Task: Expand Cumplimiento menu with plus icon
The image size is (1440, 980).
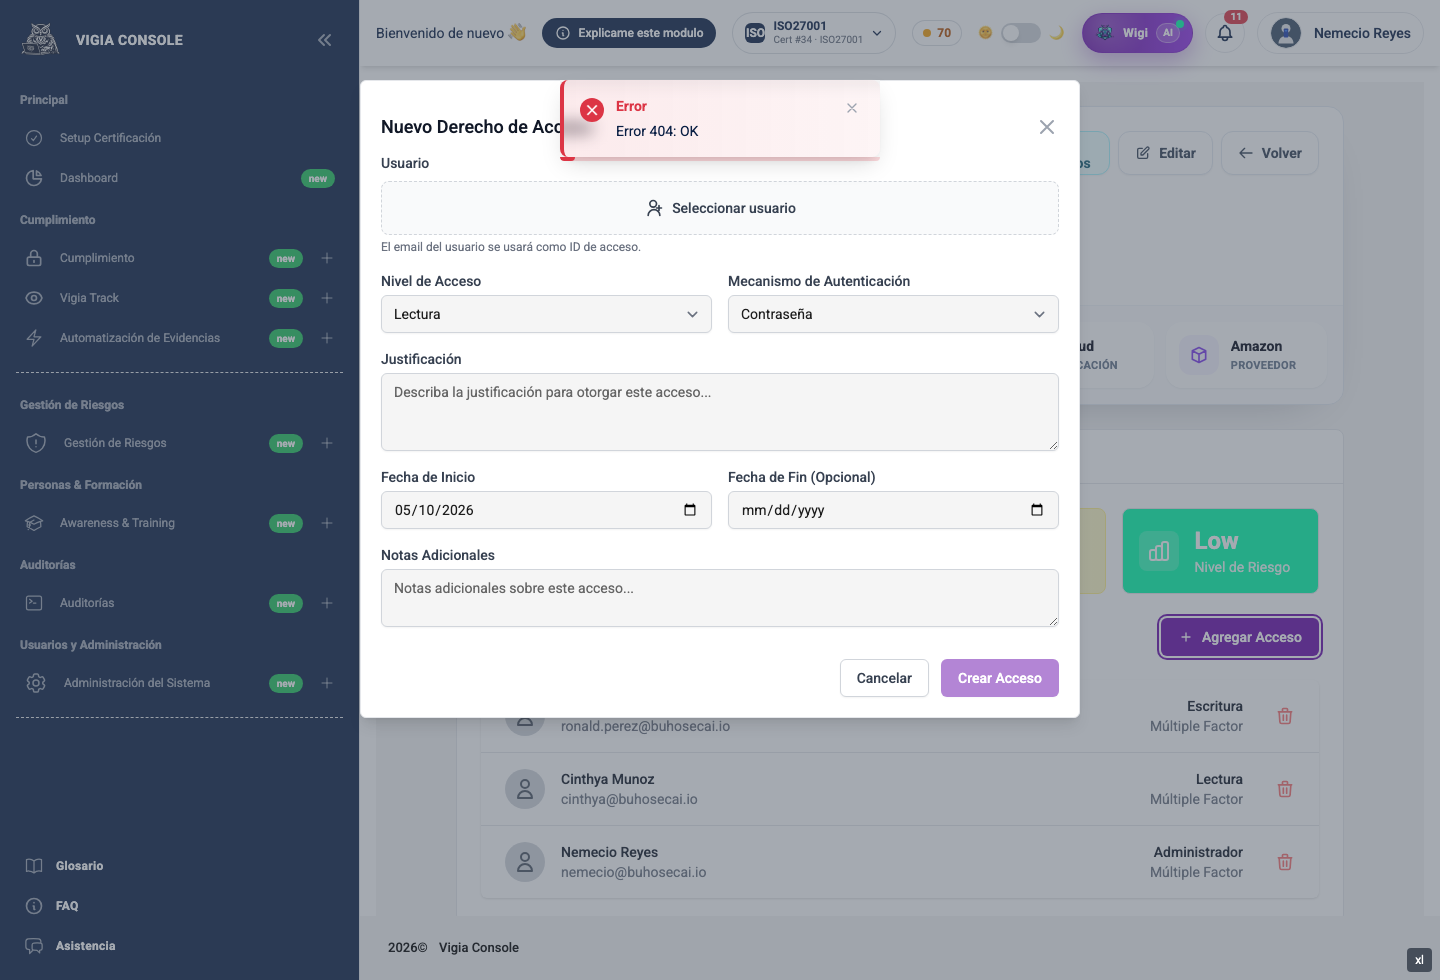Action: tap(327, 258)
